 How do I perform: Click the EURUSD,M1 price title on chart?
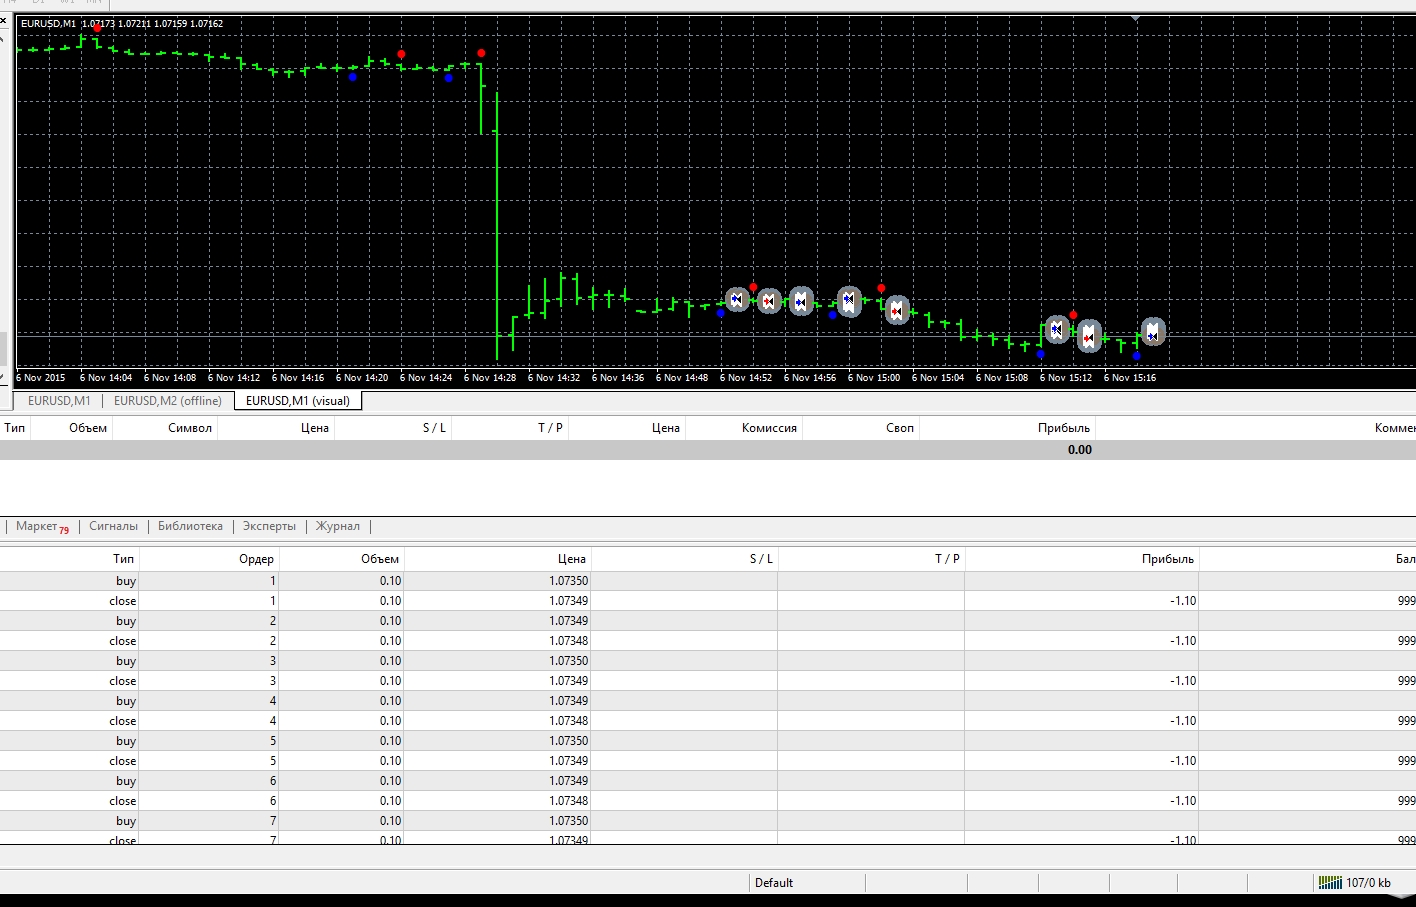[x=122, y=23]
